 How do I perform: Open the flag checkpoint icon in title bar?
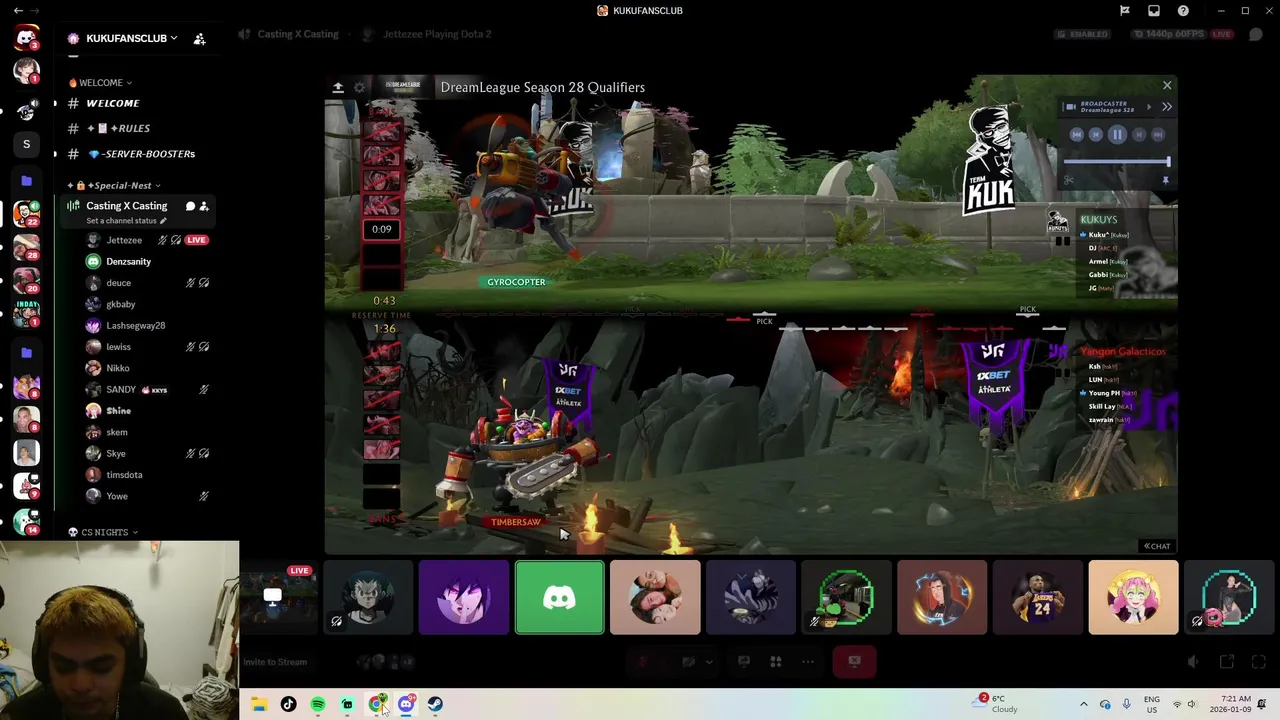(1125, 11)
